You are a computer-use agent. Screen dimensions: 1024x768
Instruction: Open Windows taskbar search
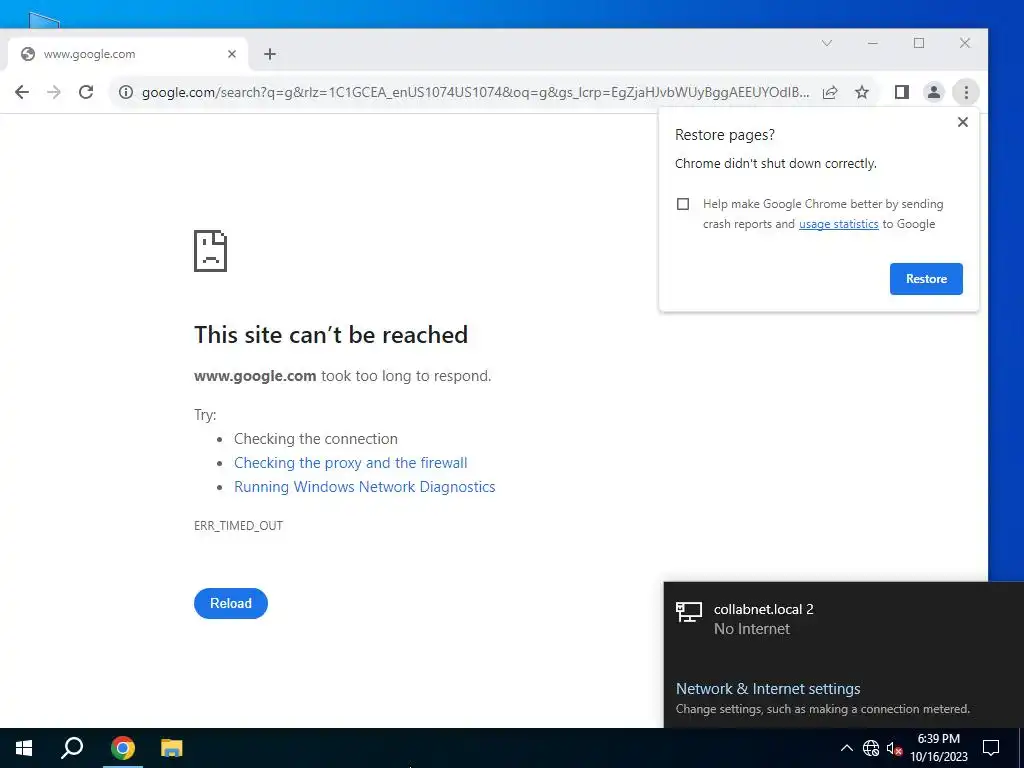(x=72, y=748)
